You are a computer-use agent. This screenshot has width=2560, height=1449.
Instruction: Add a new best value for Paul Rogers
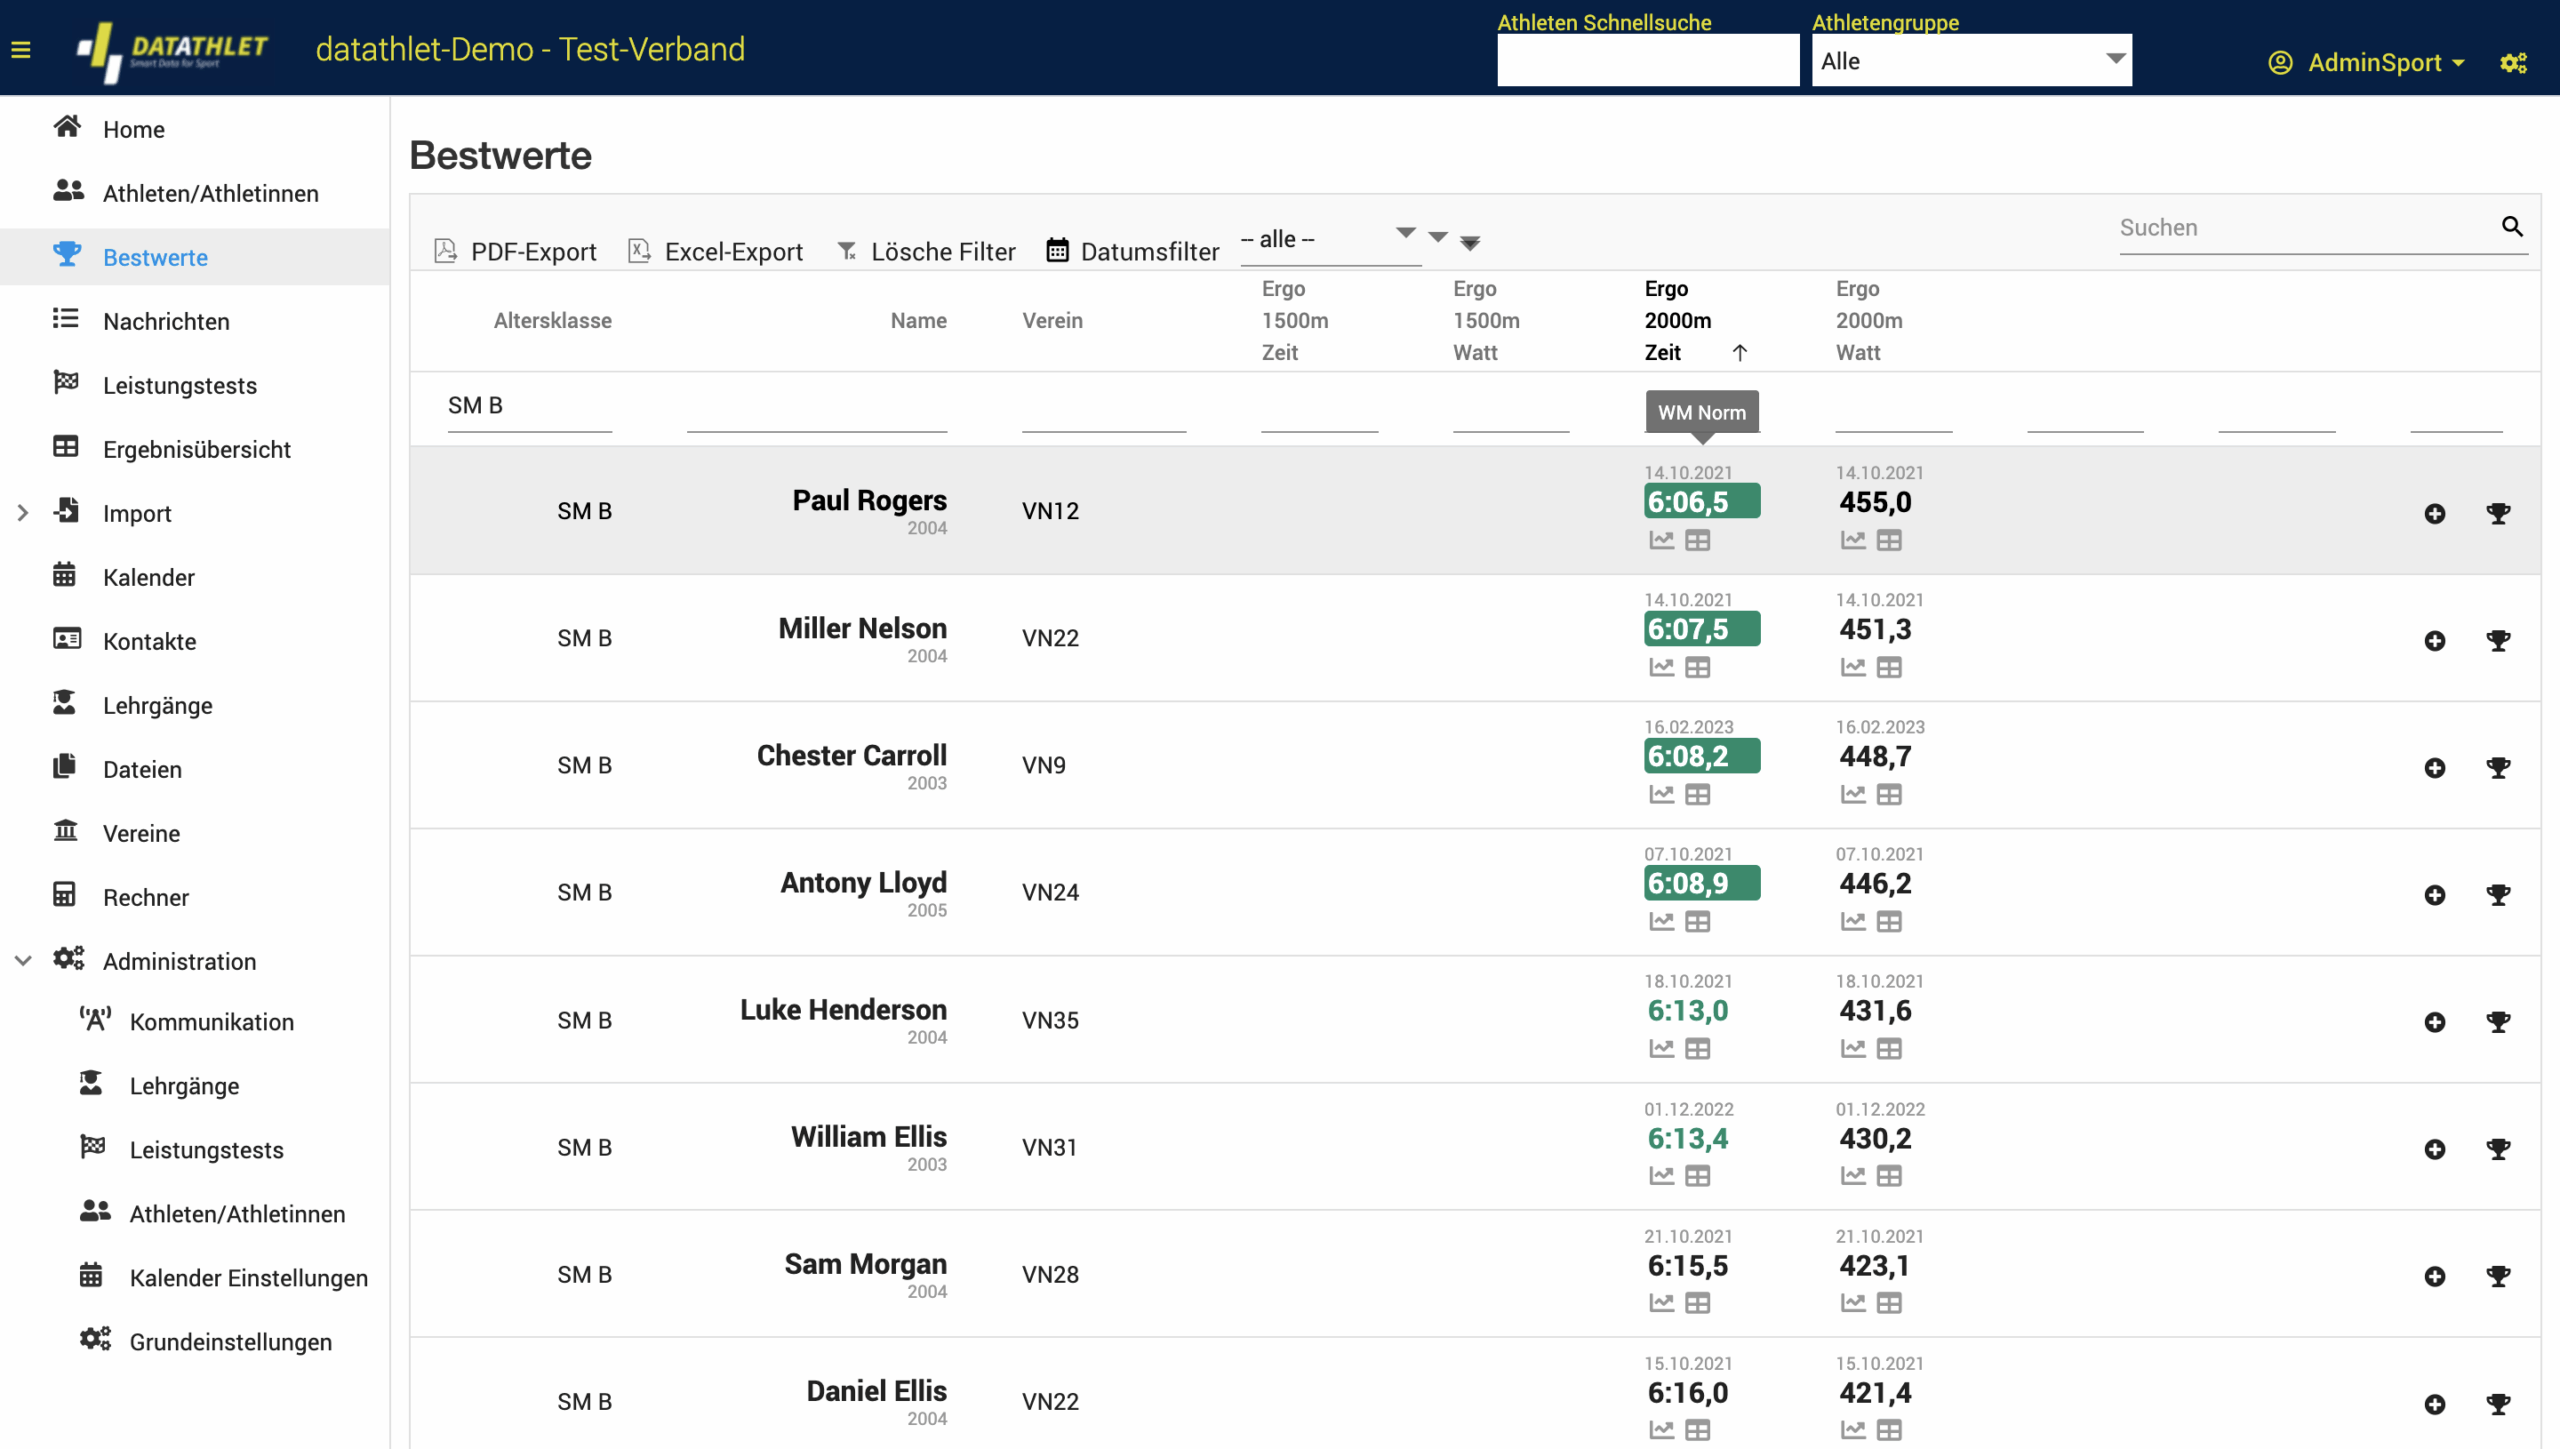point(2435,513)
